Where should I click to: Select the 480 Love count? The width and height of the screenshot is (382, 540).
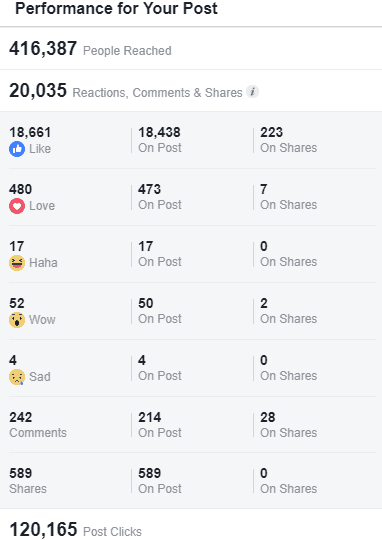(x=21, y=189)
